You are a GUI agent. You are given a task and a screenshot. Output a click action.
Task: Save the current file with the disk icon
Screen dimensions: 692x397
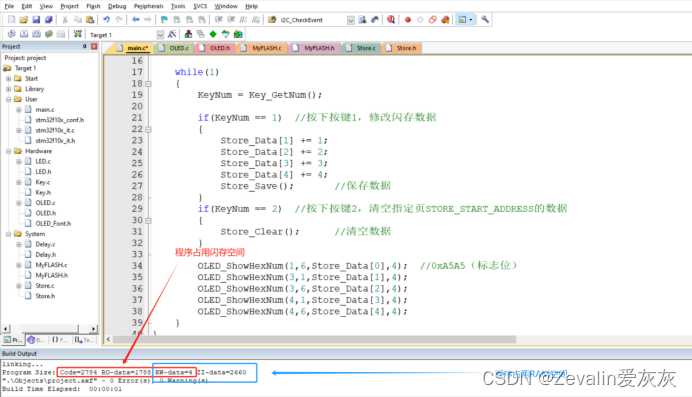point(36,19)
